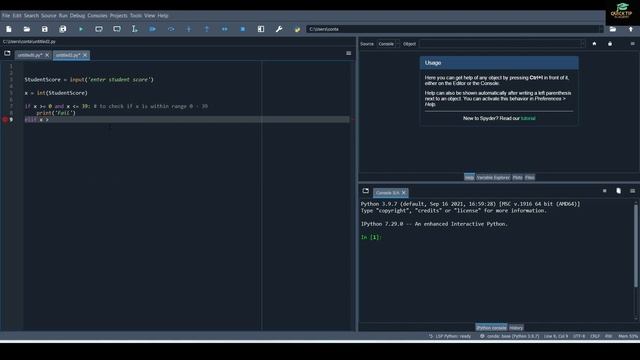
Task: Run the current cell
Action: [99, 29]
